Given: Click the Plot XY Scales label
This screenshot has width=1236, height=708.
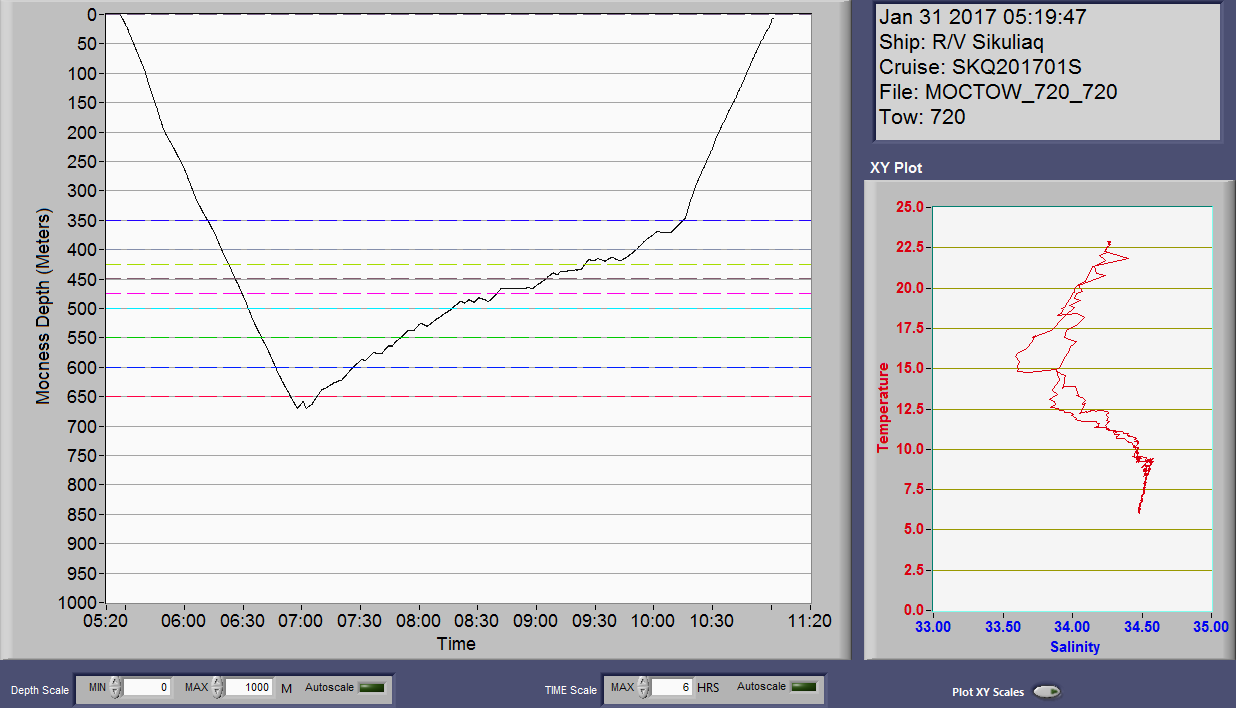Looking at the screenshot, I should click(x=988, y=692).
